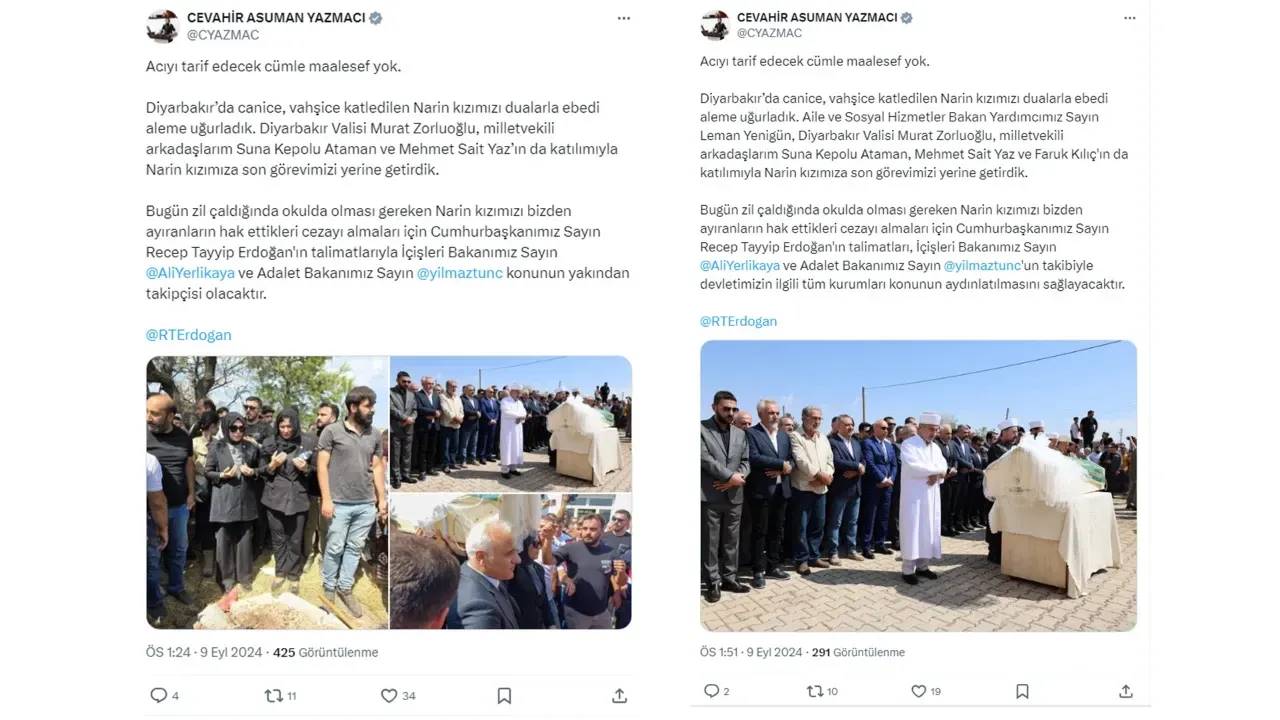Image resolution: width=1280 pixels, height=720 pixels.
Task: Open @yilmaztunc mention in right tweet
Action: point(982,265)
